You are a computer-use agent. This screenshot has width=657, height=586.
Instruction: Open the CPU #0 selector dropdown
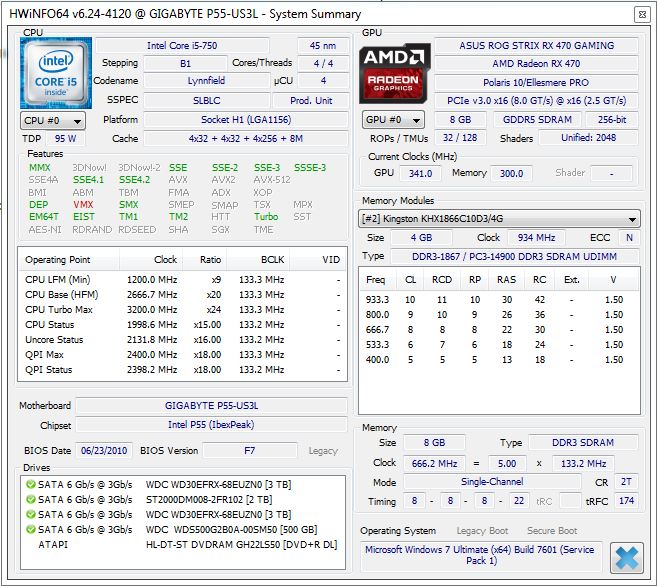coord(53,121)
